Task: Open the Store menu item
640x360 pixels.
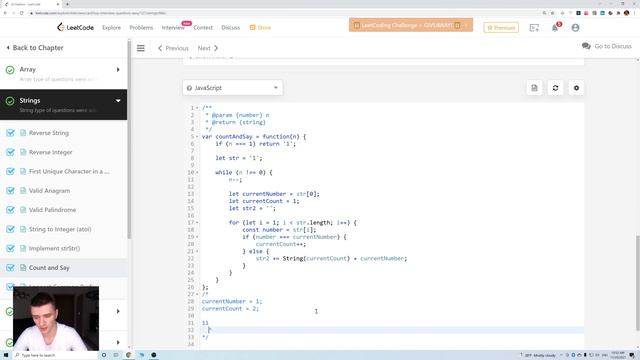Action: pyautogui.click(x=260, y=27)
